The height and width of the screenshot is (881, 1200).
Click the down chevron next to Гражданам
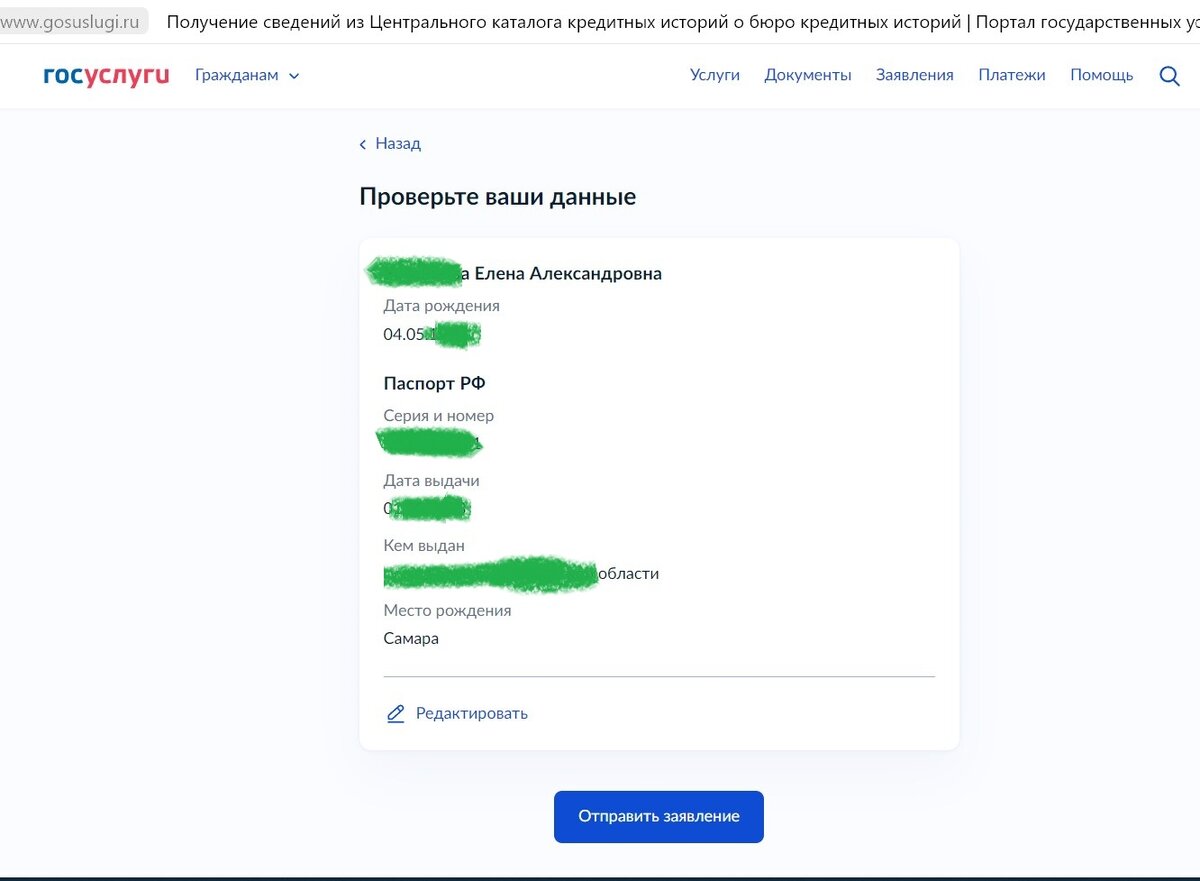coord(292,75)
